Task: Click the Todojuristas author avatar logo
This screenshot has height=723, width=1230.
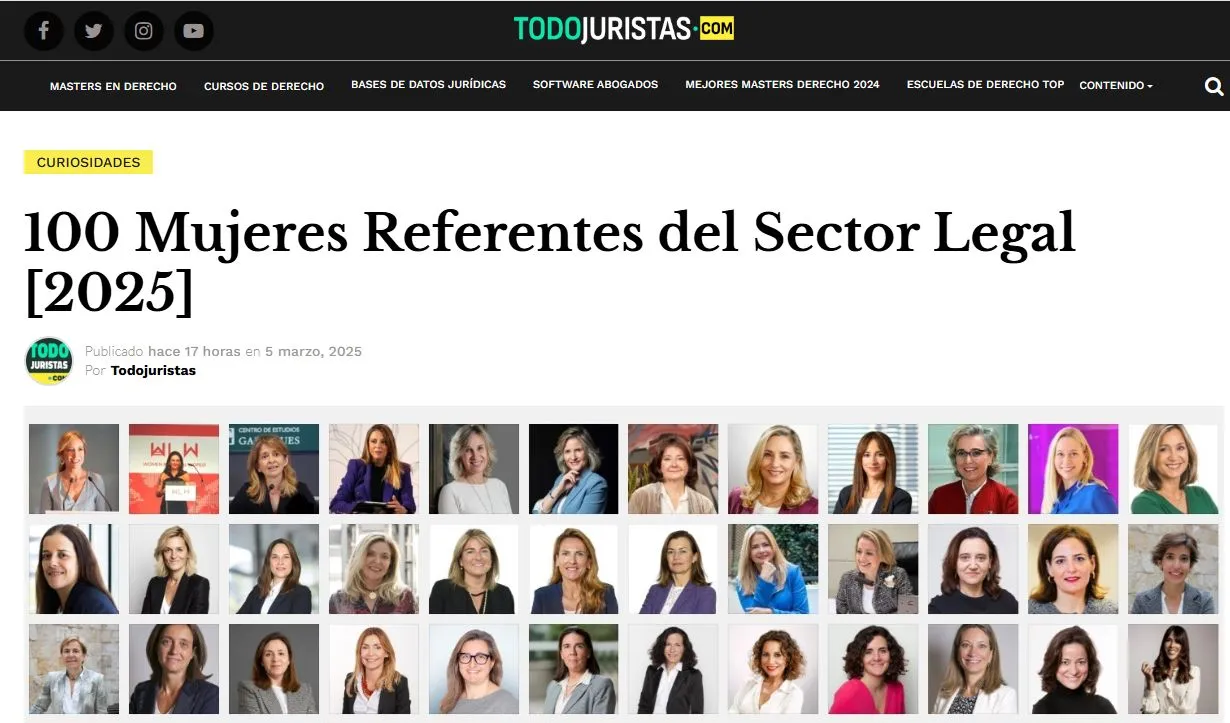Action: click(x=49, y=361)
